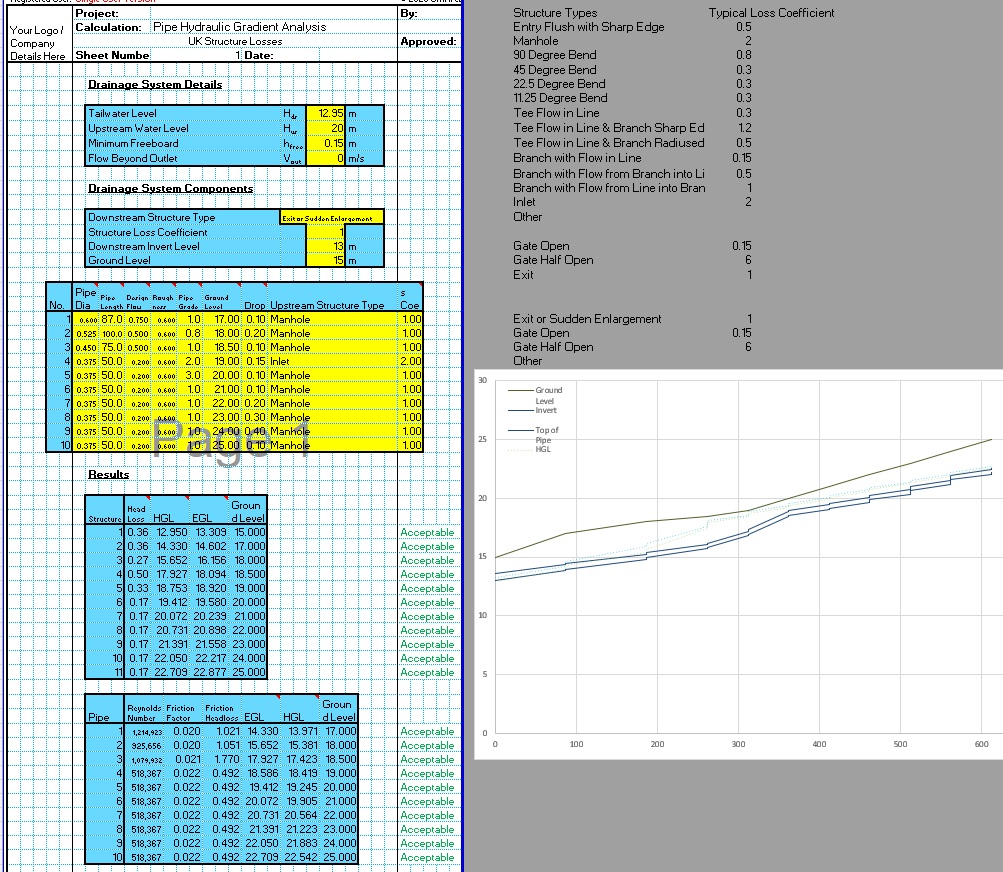This screenshot has width=1003, height=872.
Task: Click the Your Logo company details cell
Action: pyautogui.click(x=39, y=43)
